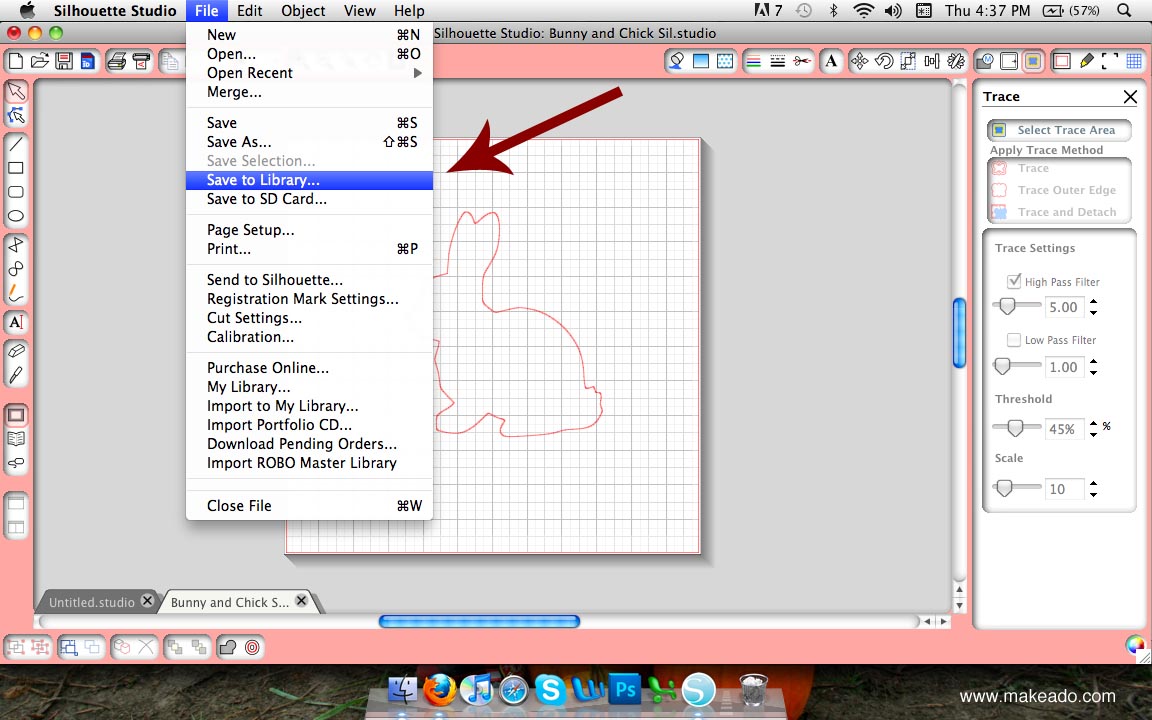The height and width of the screenshot is (720, 1152).
Task: Open the Rotate panel icon
Action: 884,61
